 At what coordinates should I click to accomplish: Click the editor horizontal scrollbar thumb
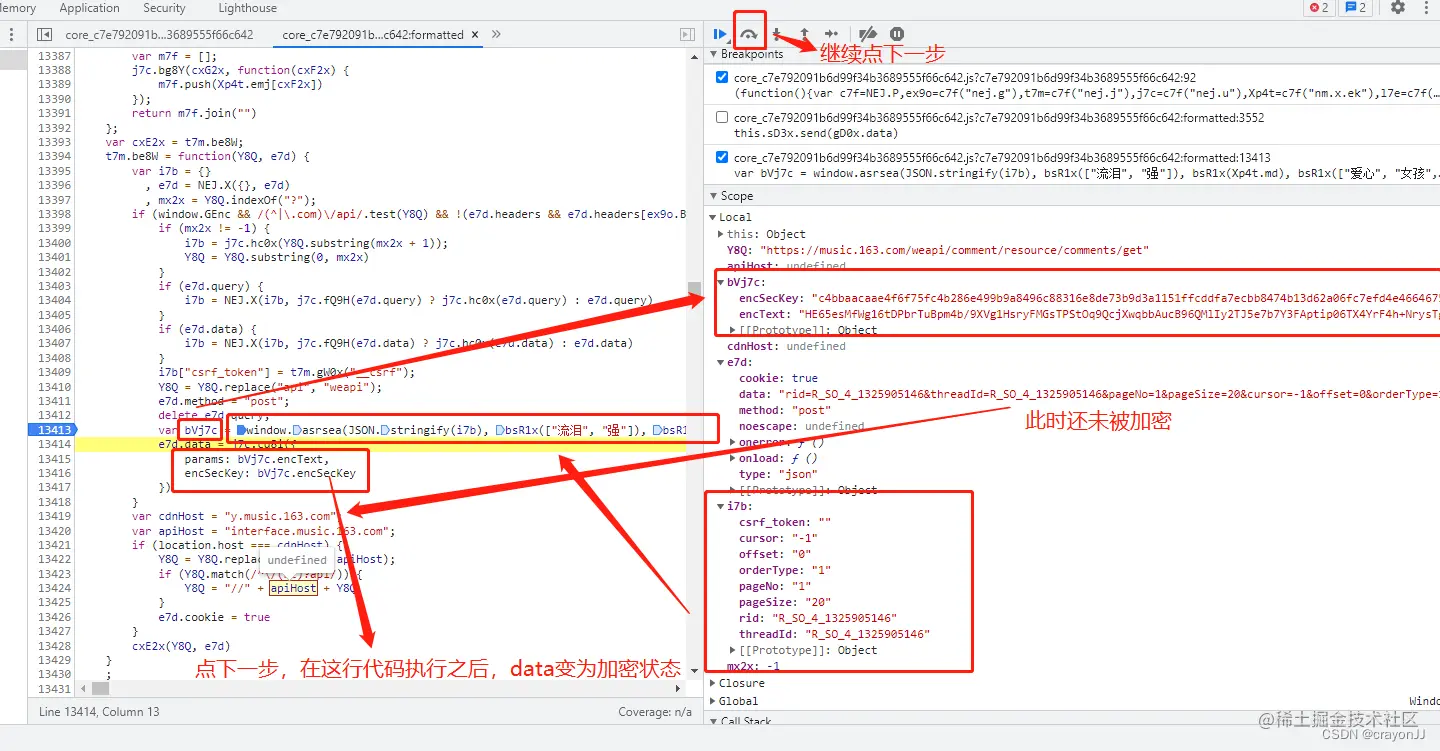pyautogui.click(x=100, y=689)
